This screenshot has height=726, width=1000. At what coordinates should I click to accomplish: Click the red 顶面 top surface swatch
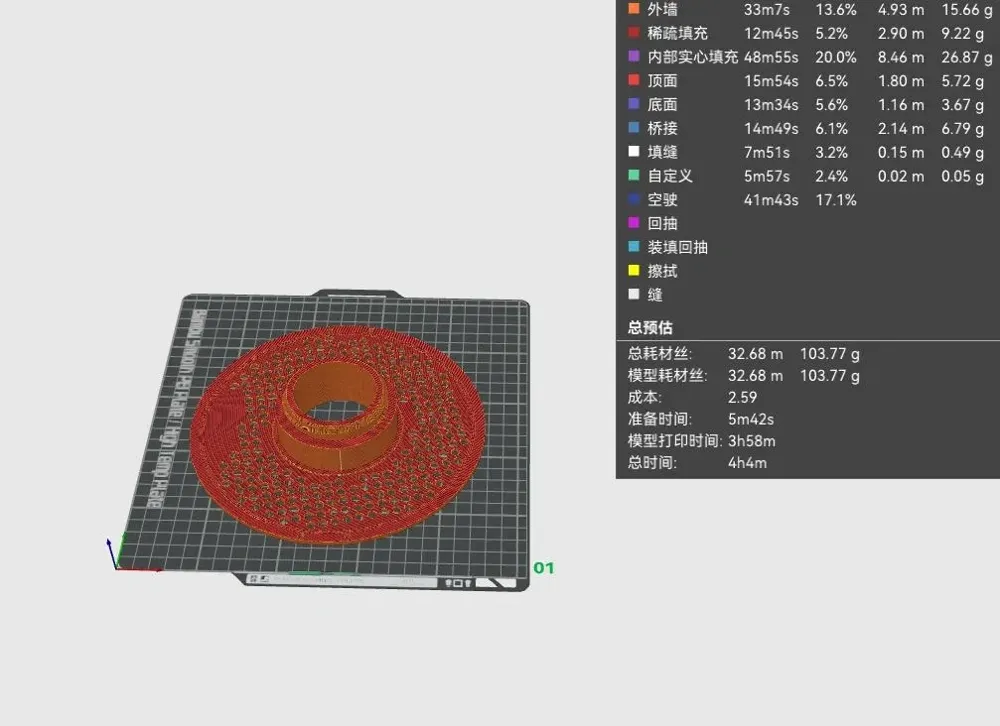[633, 81]
